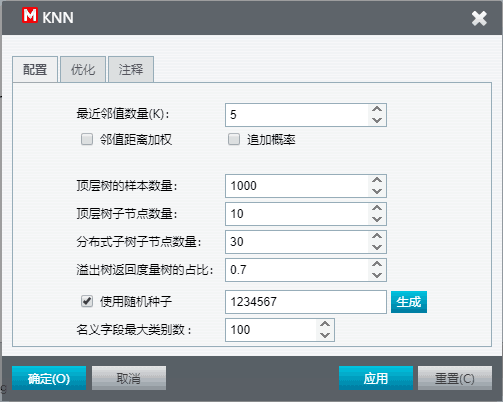
Task: Enable the 邻值距离加权 checkbox
Action: click(87, 139)
